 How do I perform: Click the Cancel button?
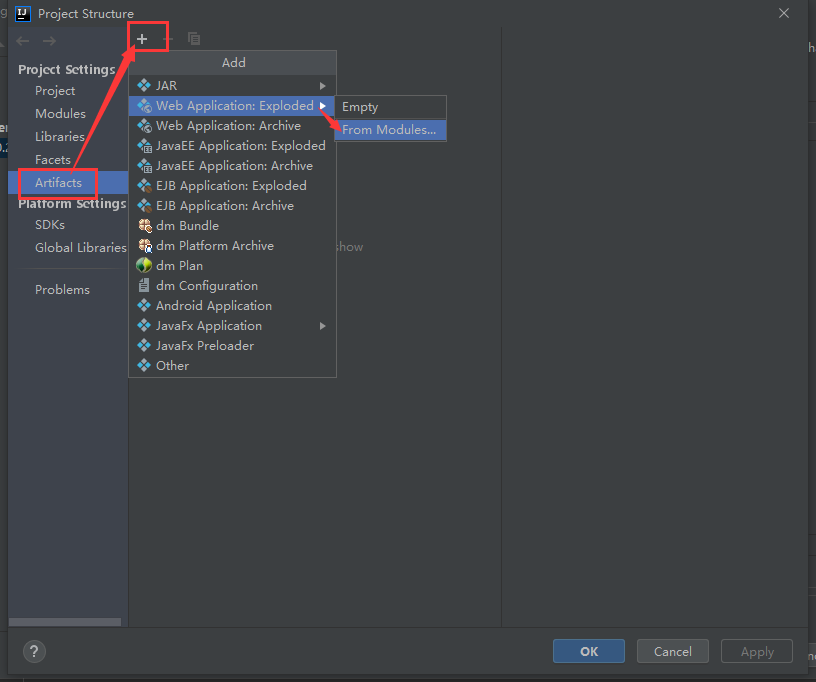673,651
